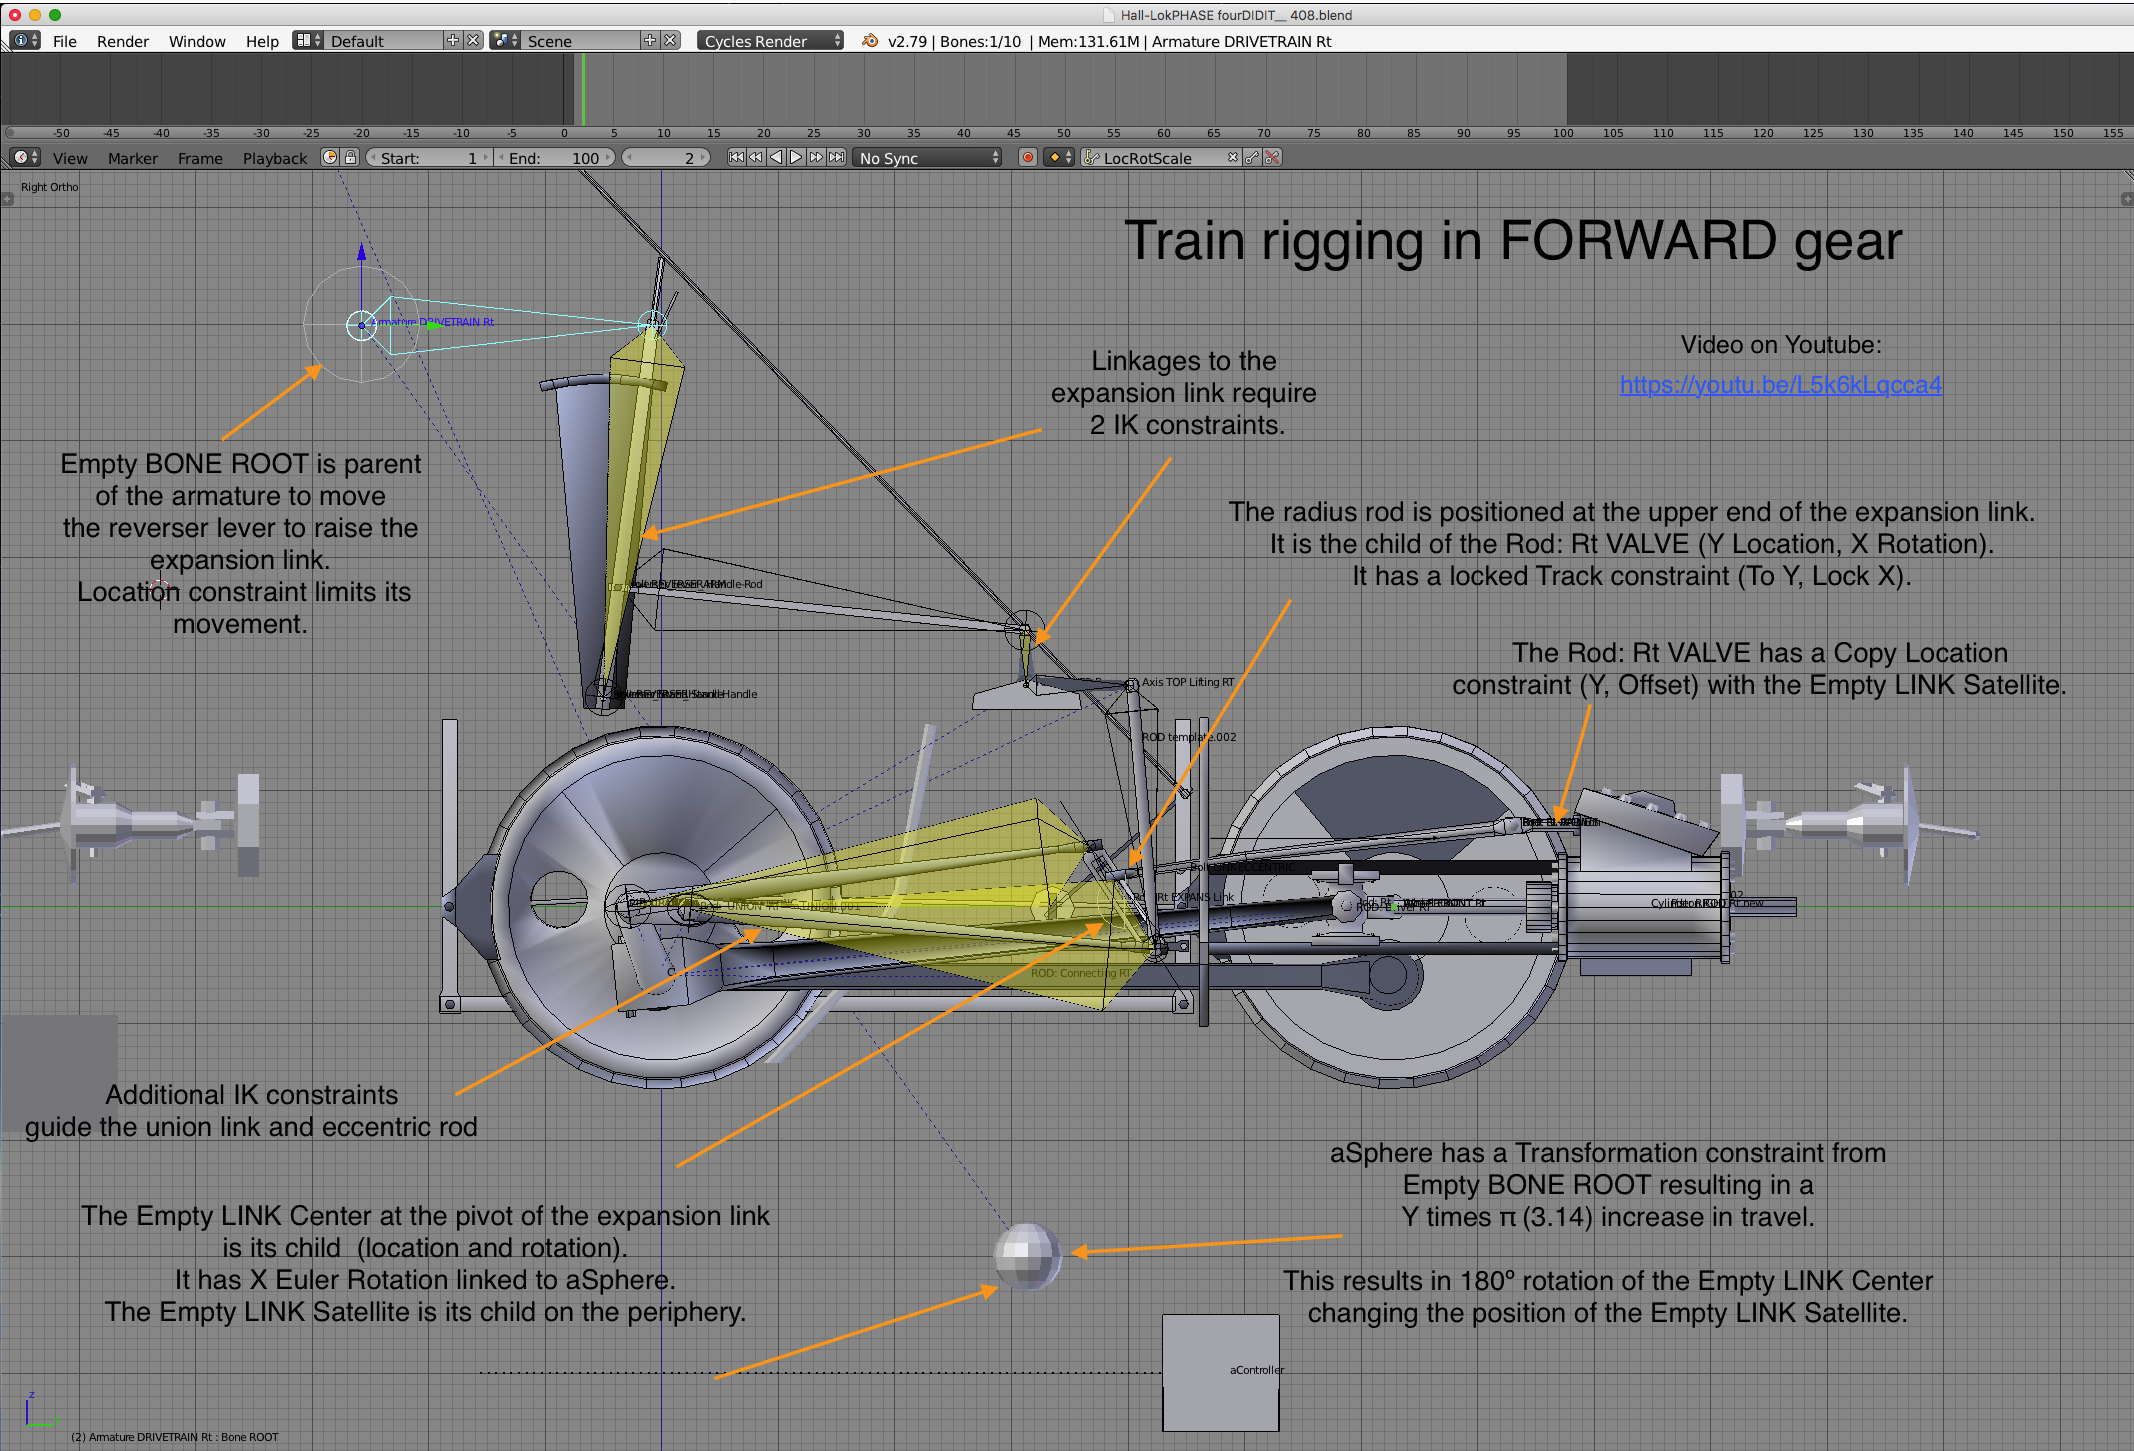Click the current frame field showing 2
The image size is (2134, 1451).
click(666, 158)
